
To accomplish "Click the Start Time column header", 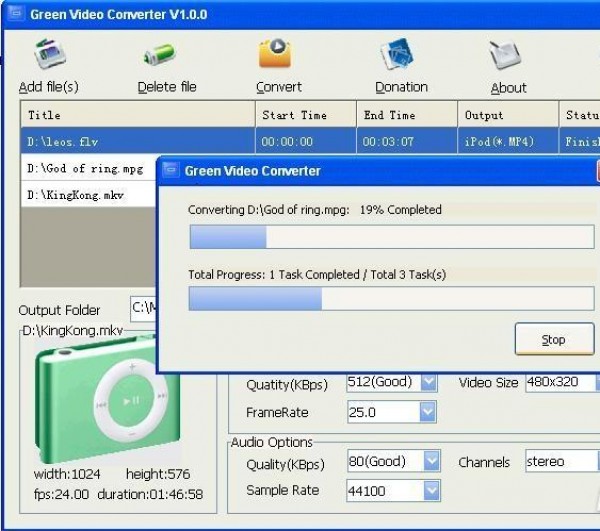I will pyautogui.click(x=304, y=115).
